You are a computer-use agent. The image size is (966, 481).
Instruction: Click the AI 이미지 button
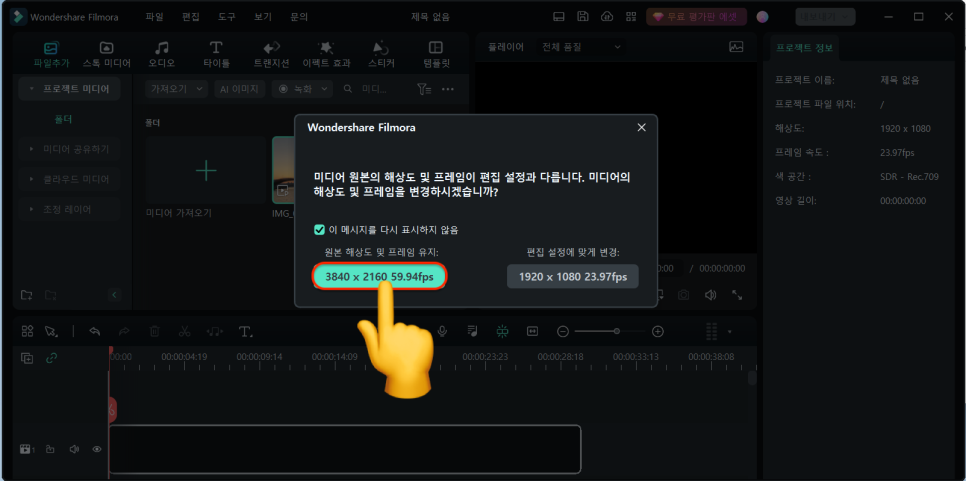pyautogui.click(x=240, y=89)
